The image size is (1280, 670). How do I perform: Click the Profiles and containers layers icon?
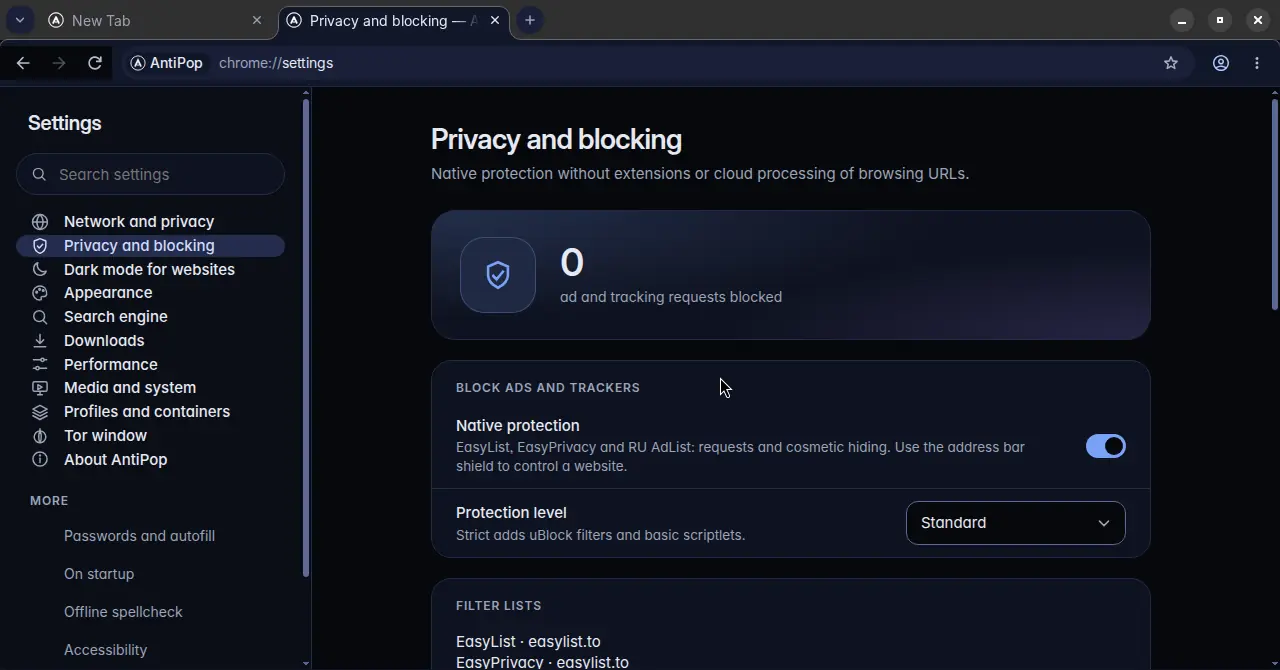pyautogui.click(x=40, y=412)
